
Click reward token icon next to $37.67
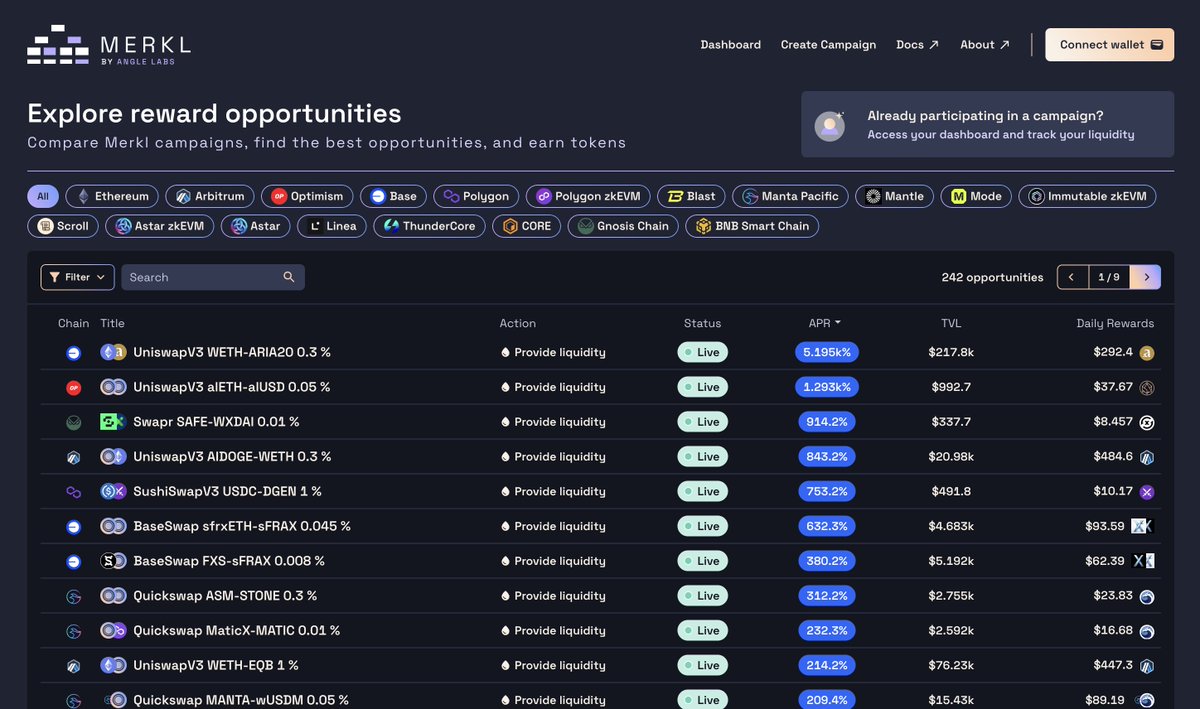click(x=1147, y=388)
